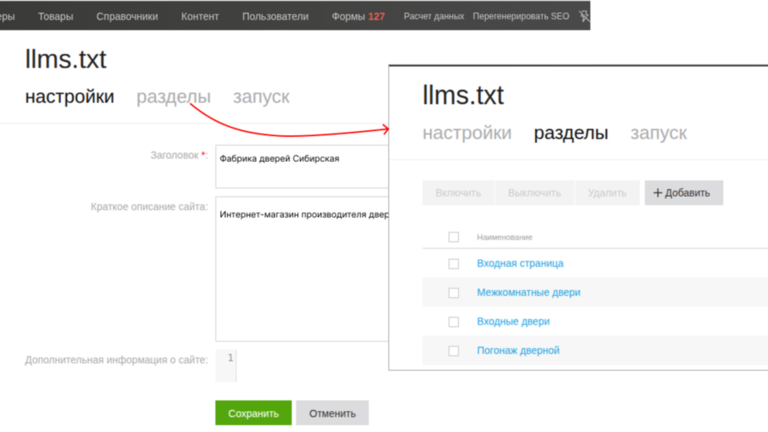Click the green Сохранить button

click(x=253, y=413)
